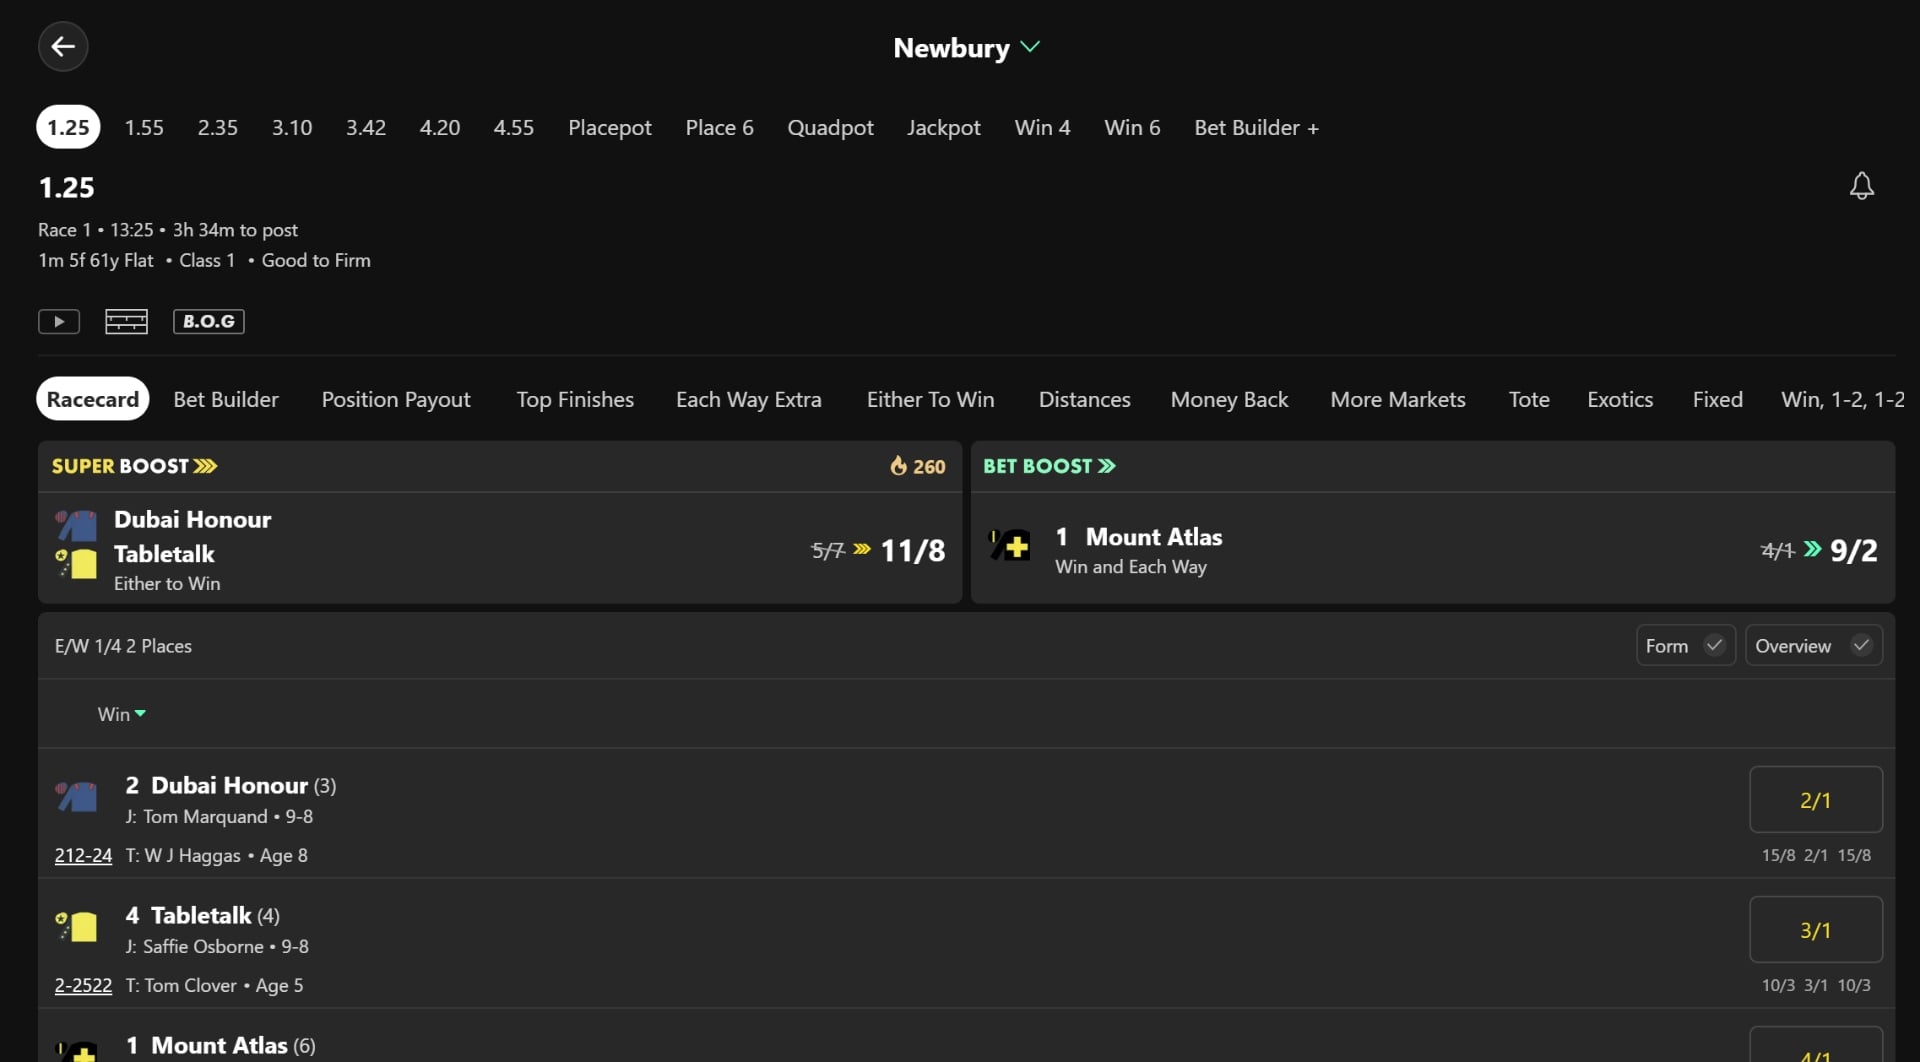Switch to Bet Builder market tab
Image resolution: width=1920 pixels, height=1062 pixels.
click(x=226, y=399)
